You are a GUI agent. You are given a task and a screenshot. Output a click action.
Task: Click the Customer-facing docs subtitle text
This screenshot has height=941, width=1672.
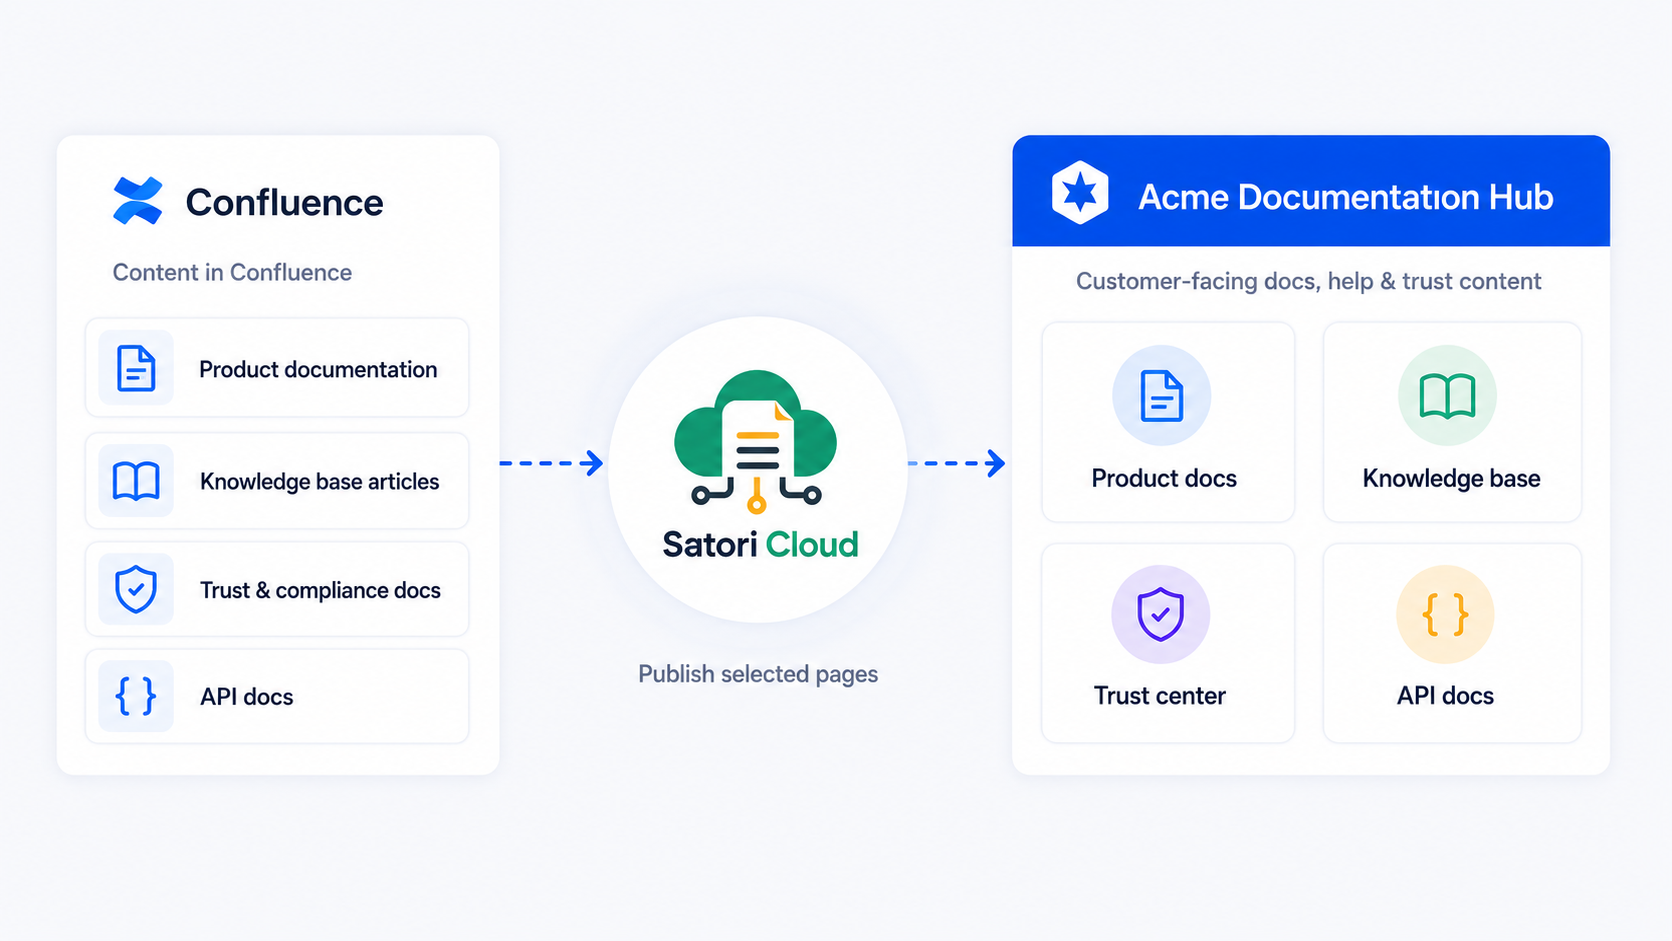1308,281
